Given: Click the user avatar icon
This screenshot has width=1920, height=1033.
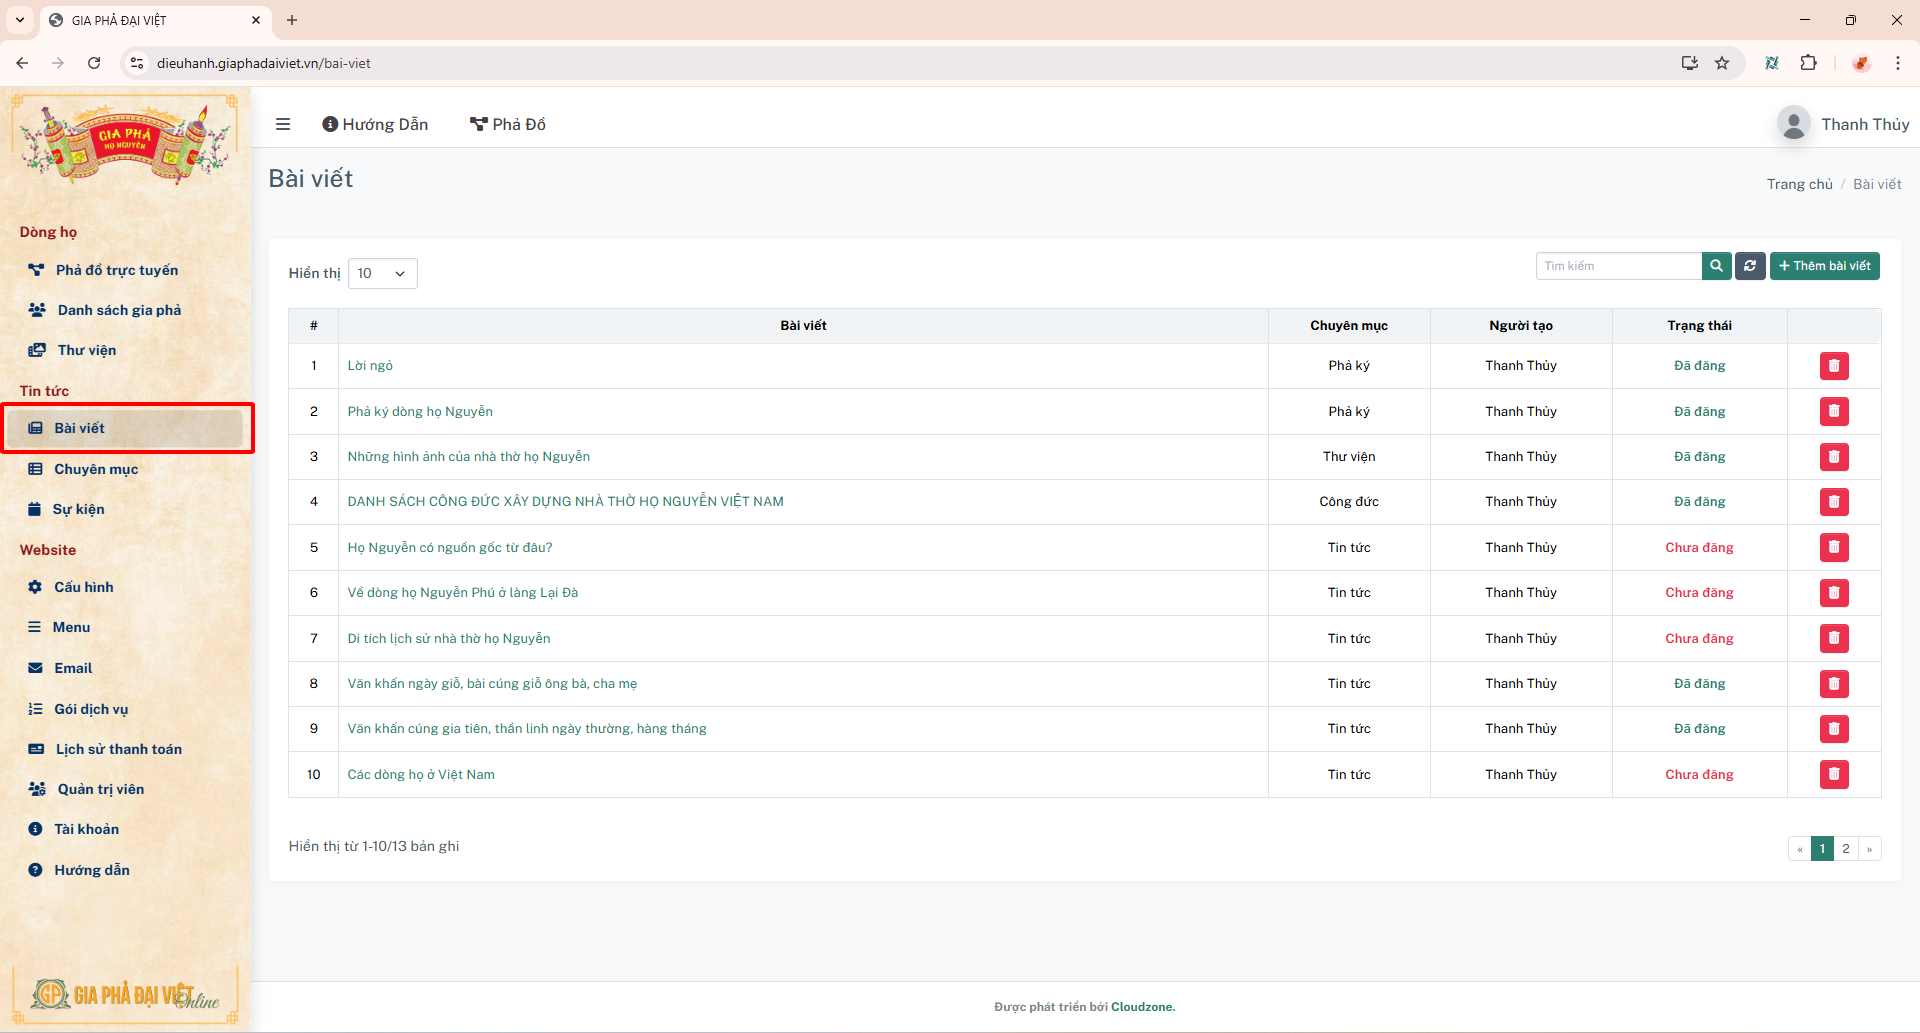Looking at the screenshot, I should coord(1793,124).
